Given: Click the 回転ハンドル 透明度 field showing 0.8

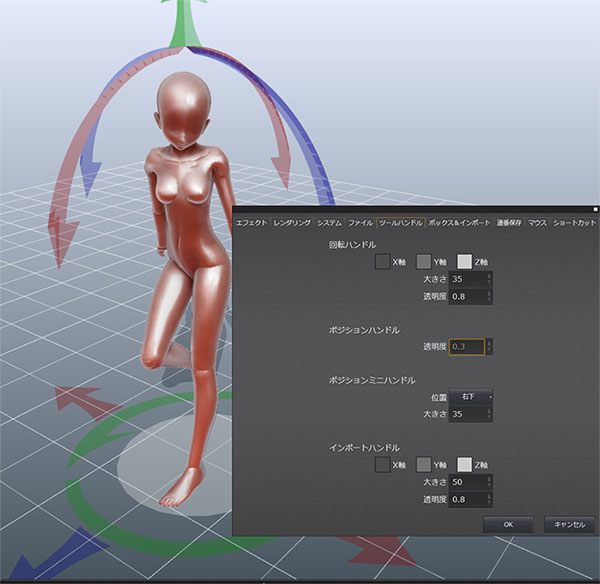Looking at the screenshot, I should [467, 296].
